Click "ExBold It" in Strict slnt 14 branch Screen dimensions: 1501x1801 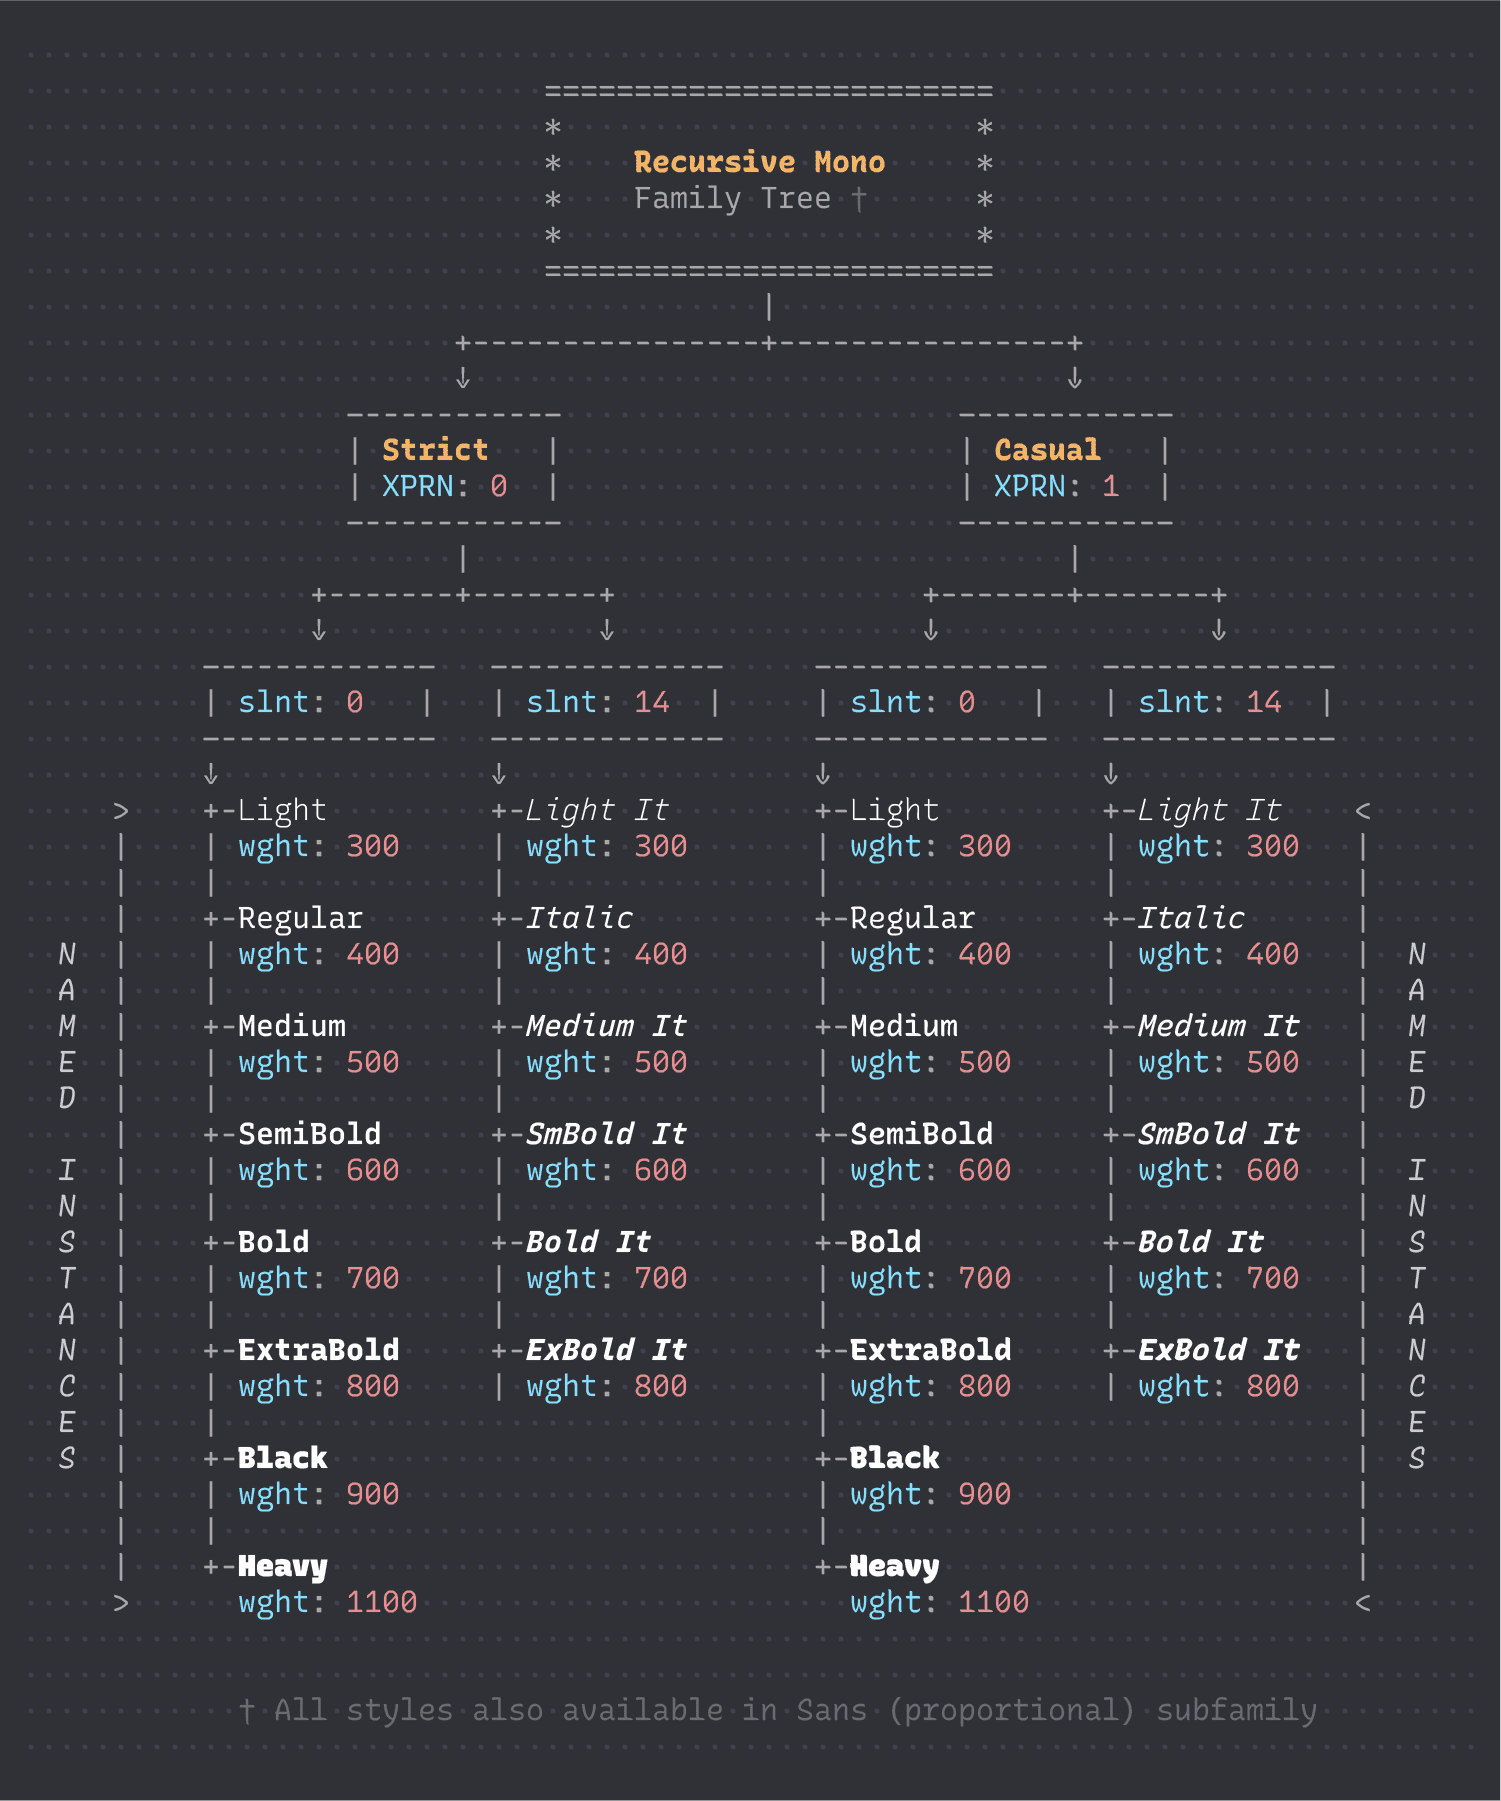coord(606,1350)
